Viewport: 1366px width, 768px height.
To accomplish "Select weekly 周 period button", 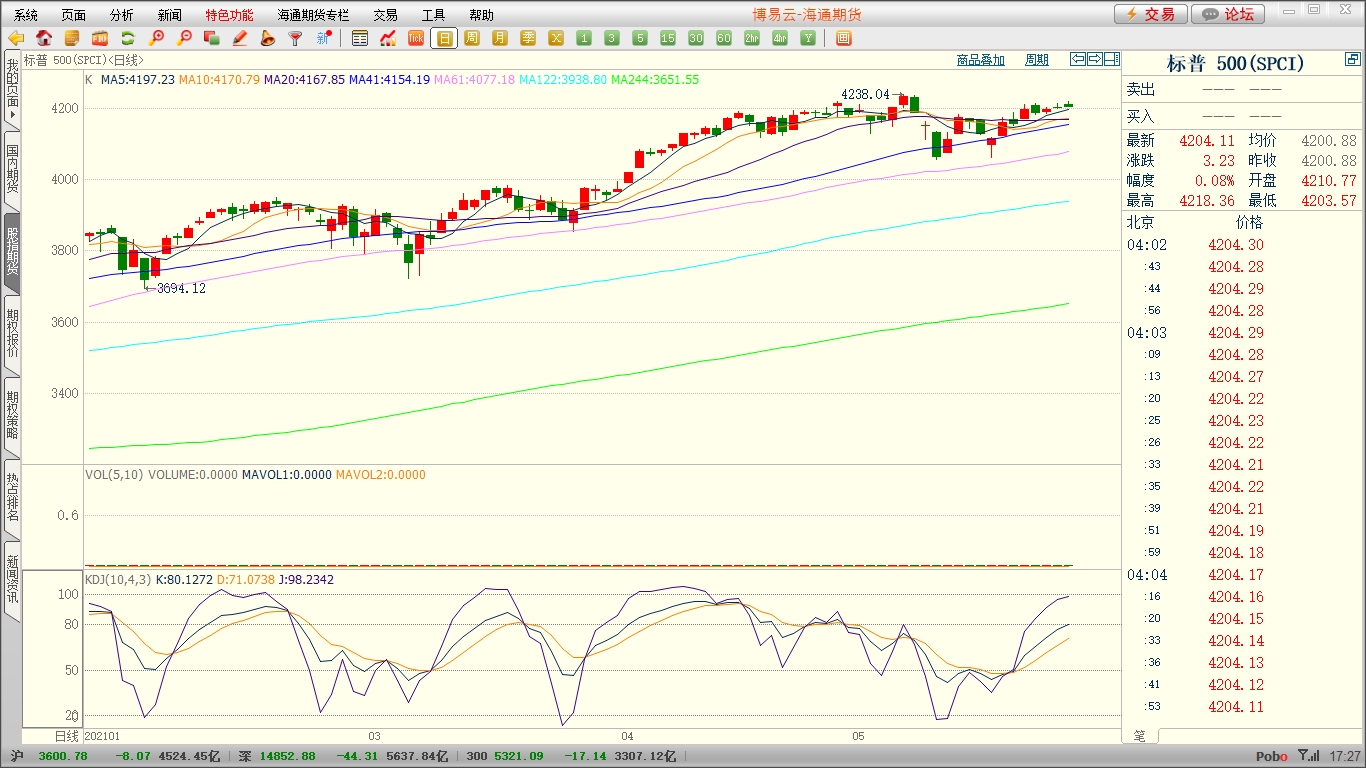I will [472, 38].
